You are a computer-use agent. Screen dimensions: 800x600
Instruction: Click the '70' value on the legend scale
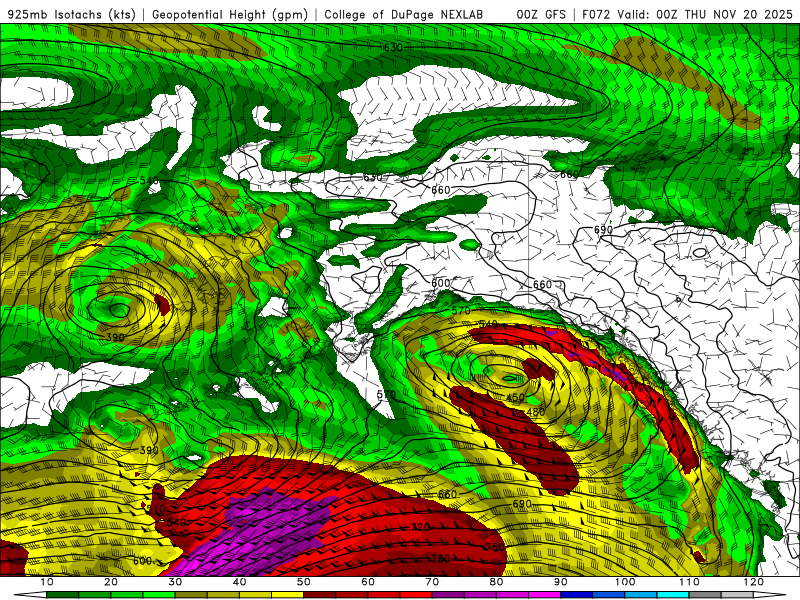[432, 582]
